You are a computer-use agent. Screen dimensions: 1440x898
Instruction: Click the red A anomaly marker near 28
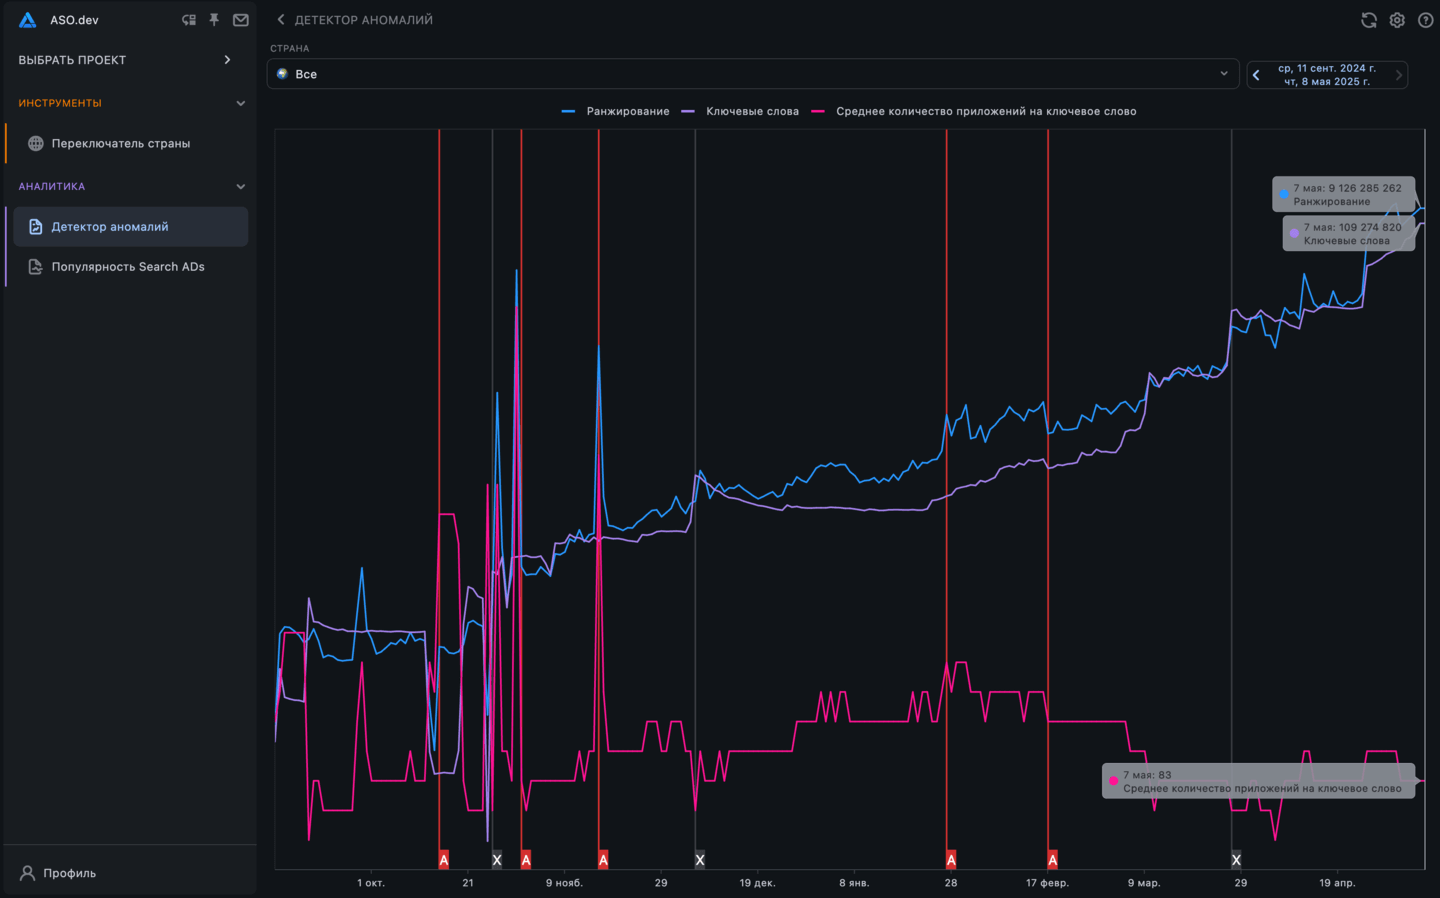point(950,858)
